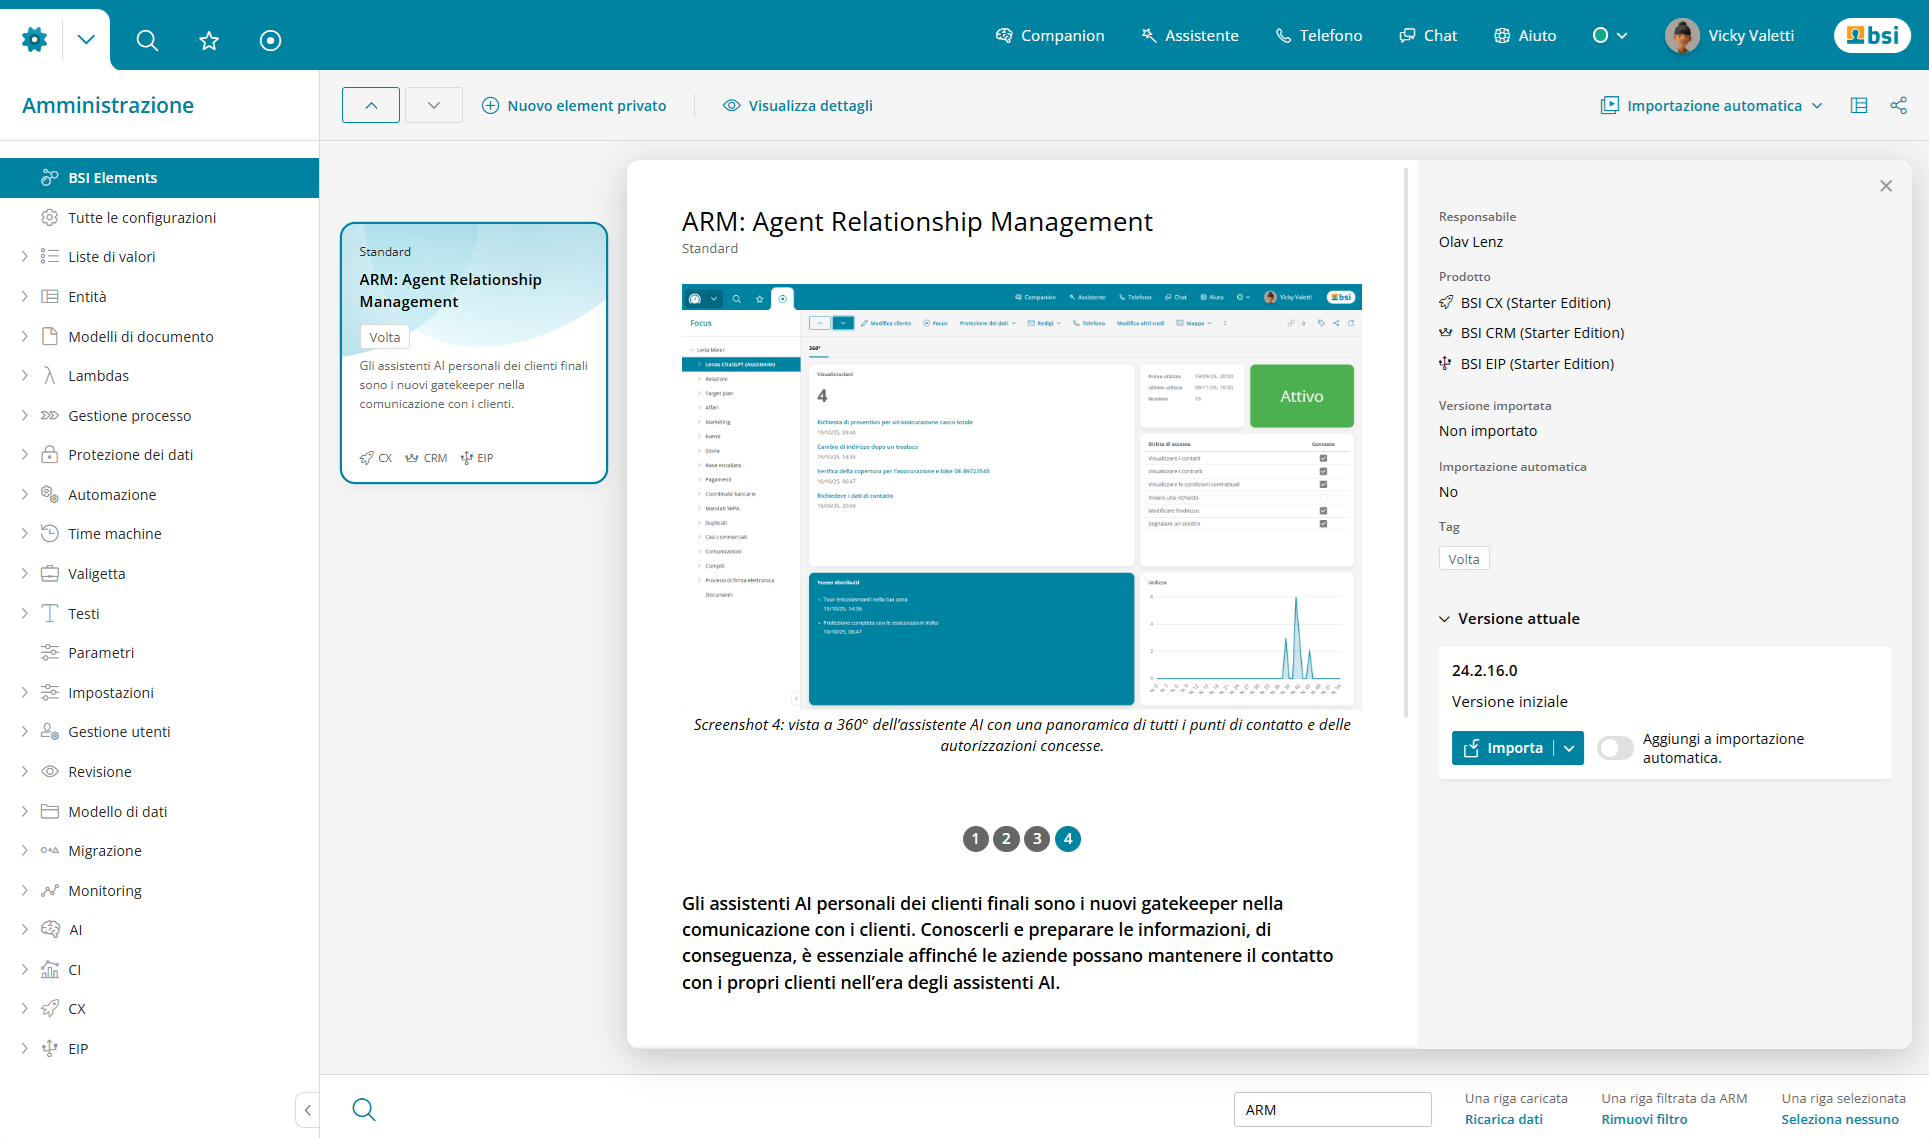Expand the Gestione processo tree node
The height and width of the screenshot is (1138, 1929).
pos(24,415)
